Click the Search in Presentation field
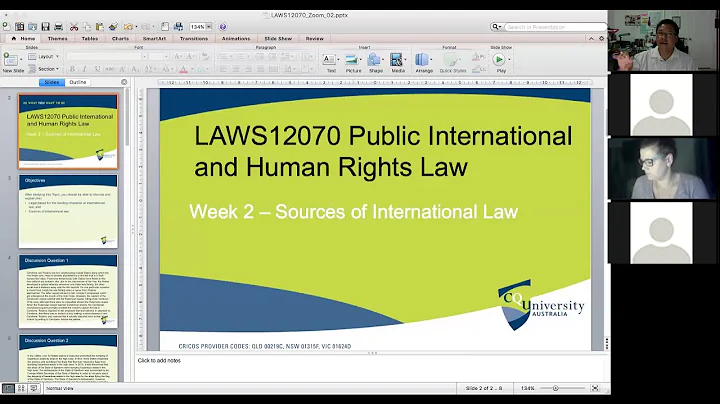This screenshot has width=720, height=404. (556, 27)
